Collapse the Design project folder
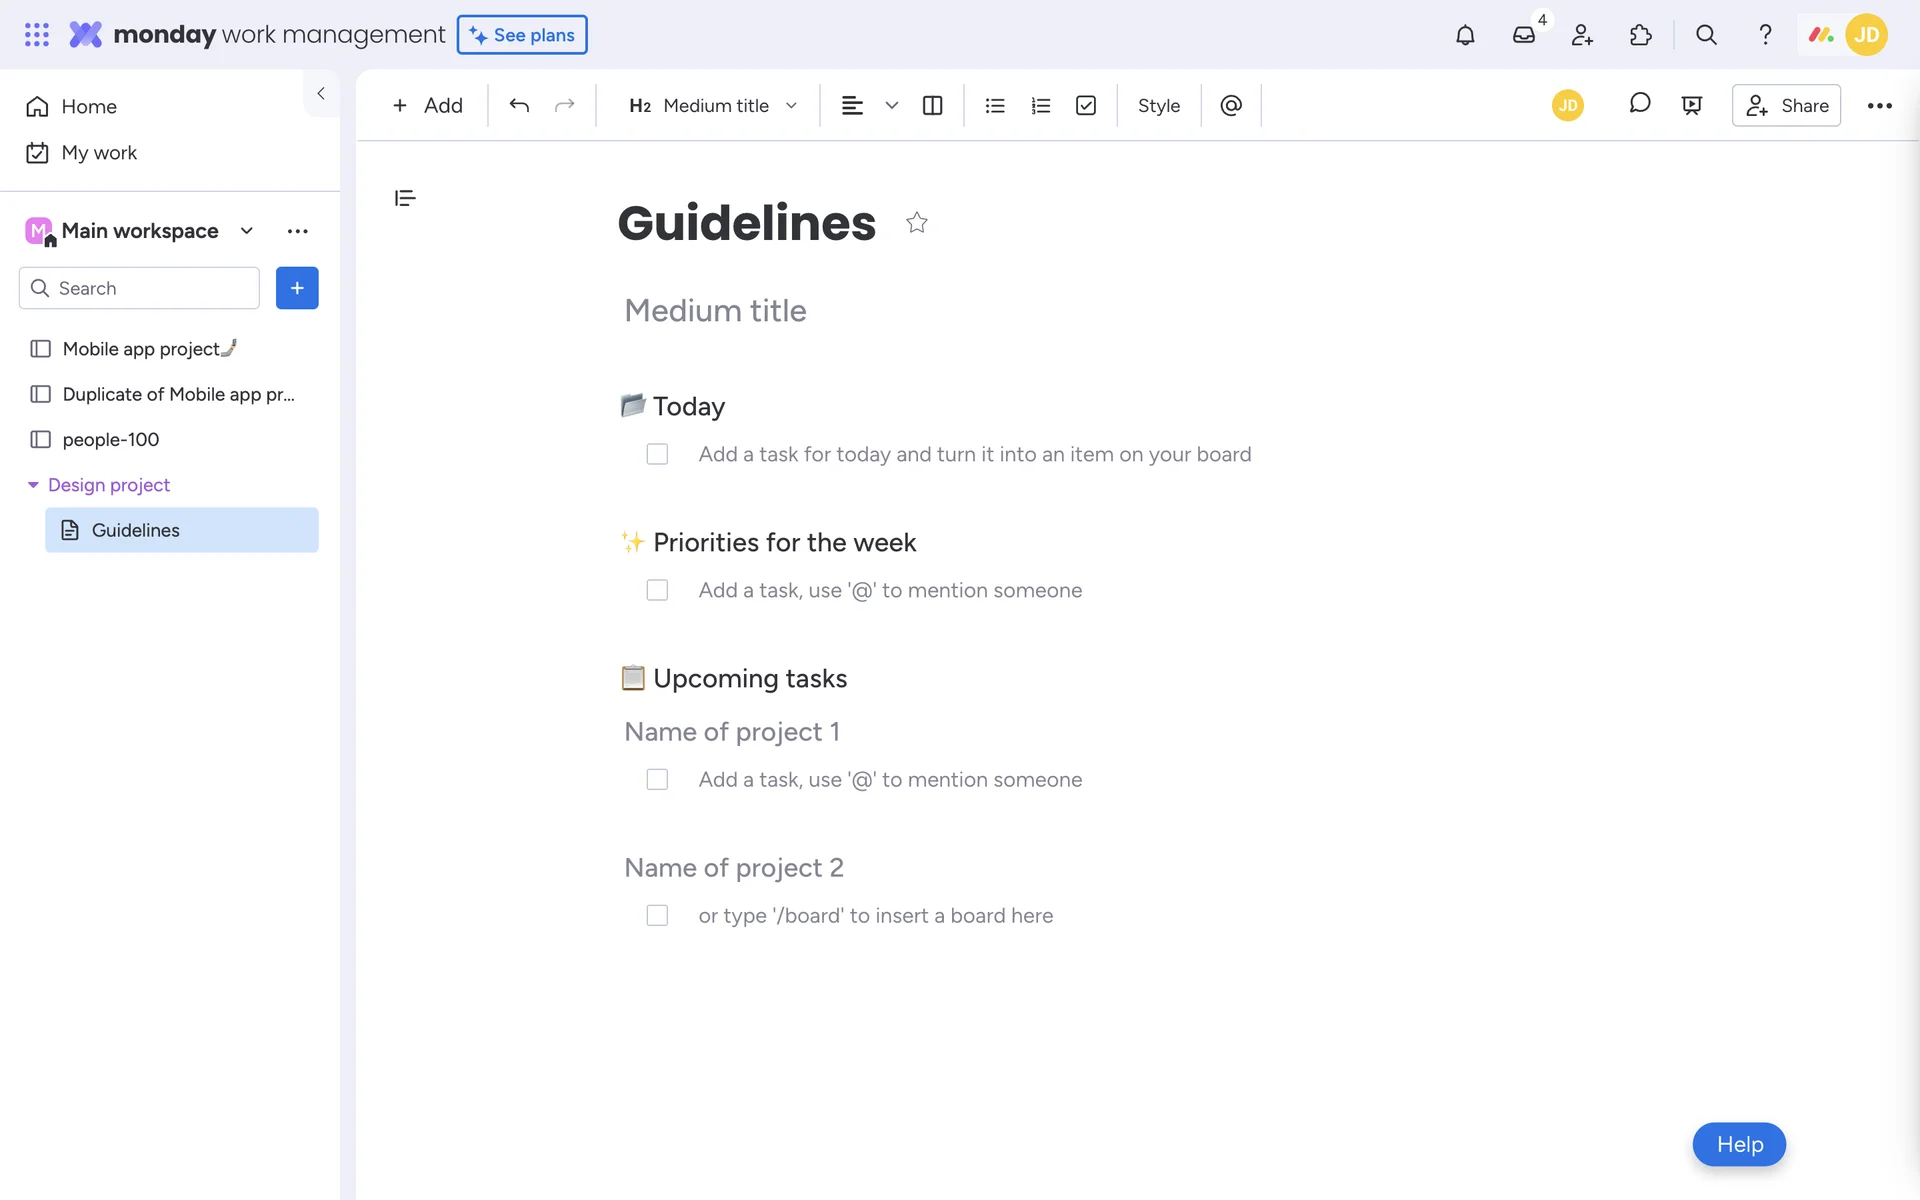 pos(33,485)
